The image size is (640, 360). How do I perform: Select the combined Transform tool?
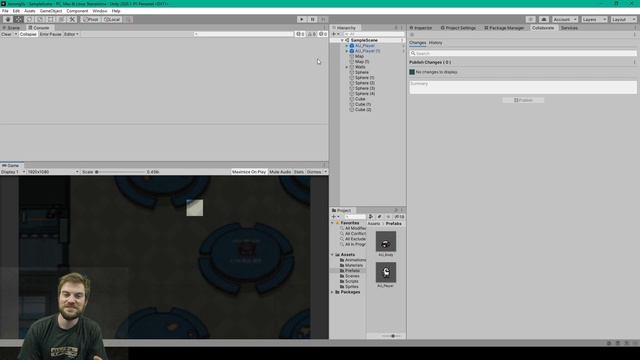pos(61,19)
